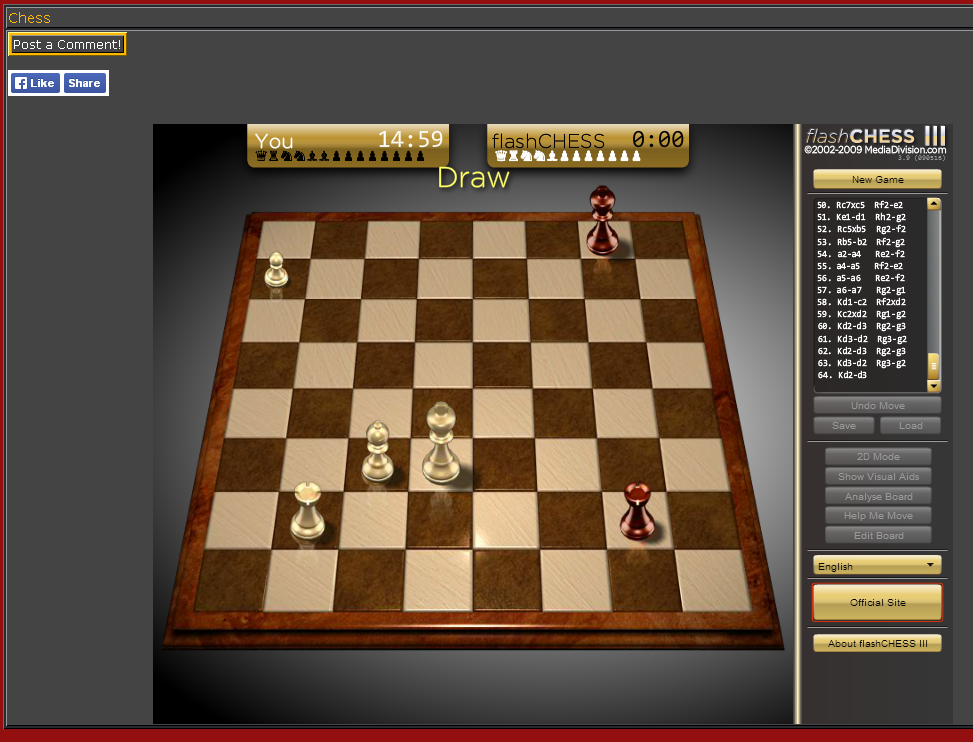Click the move list scrollbar thumb

point(934,365)
